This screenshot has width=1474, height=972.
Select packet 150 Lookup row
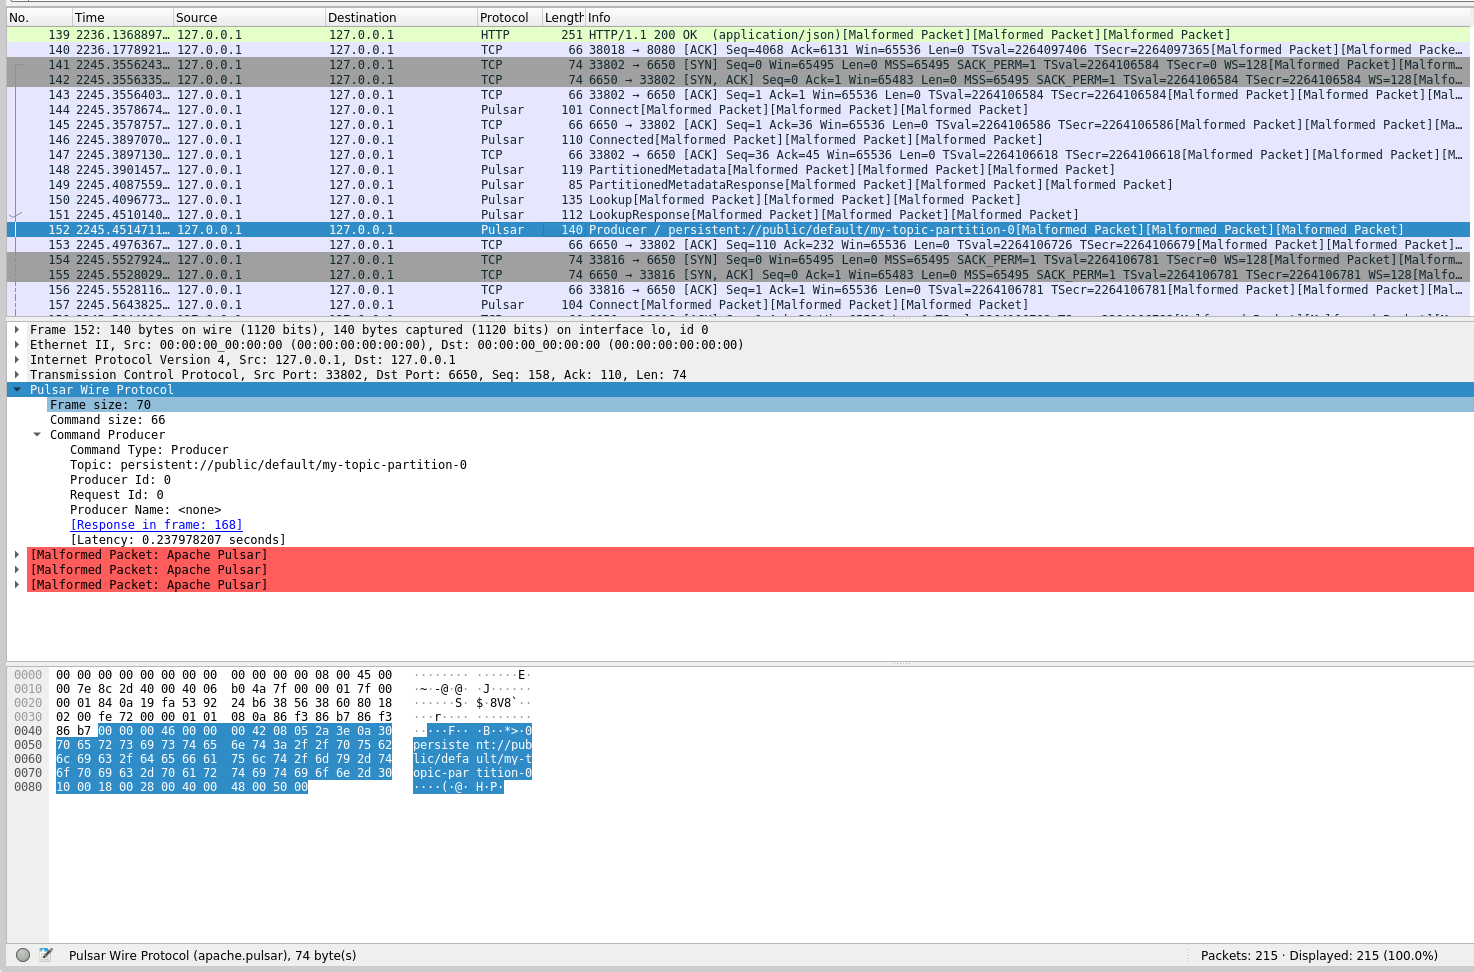pyautogui.click(x=738, y=199)
